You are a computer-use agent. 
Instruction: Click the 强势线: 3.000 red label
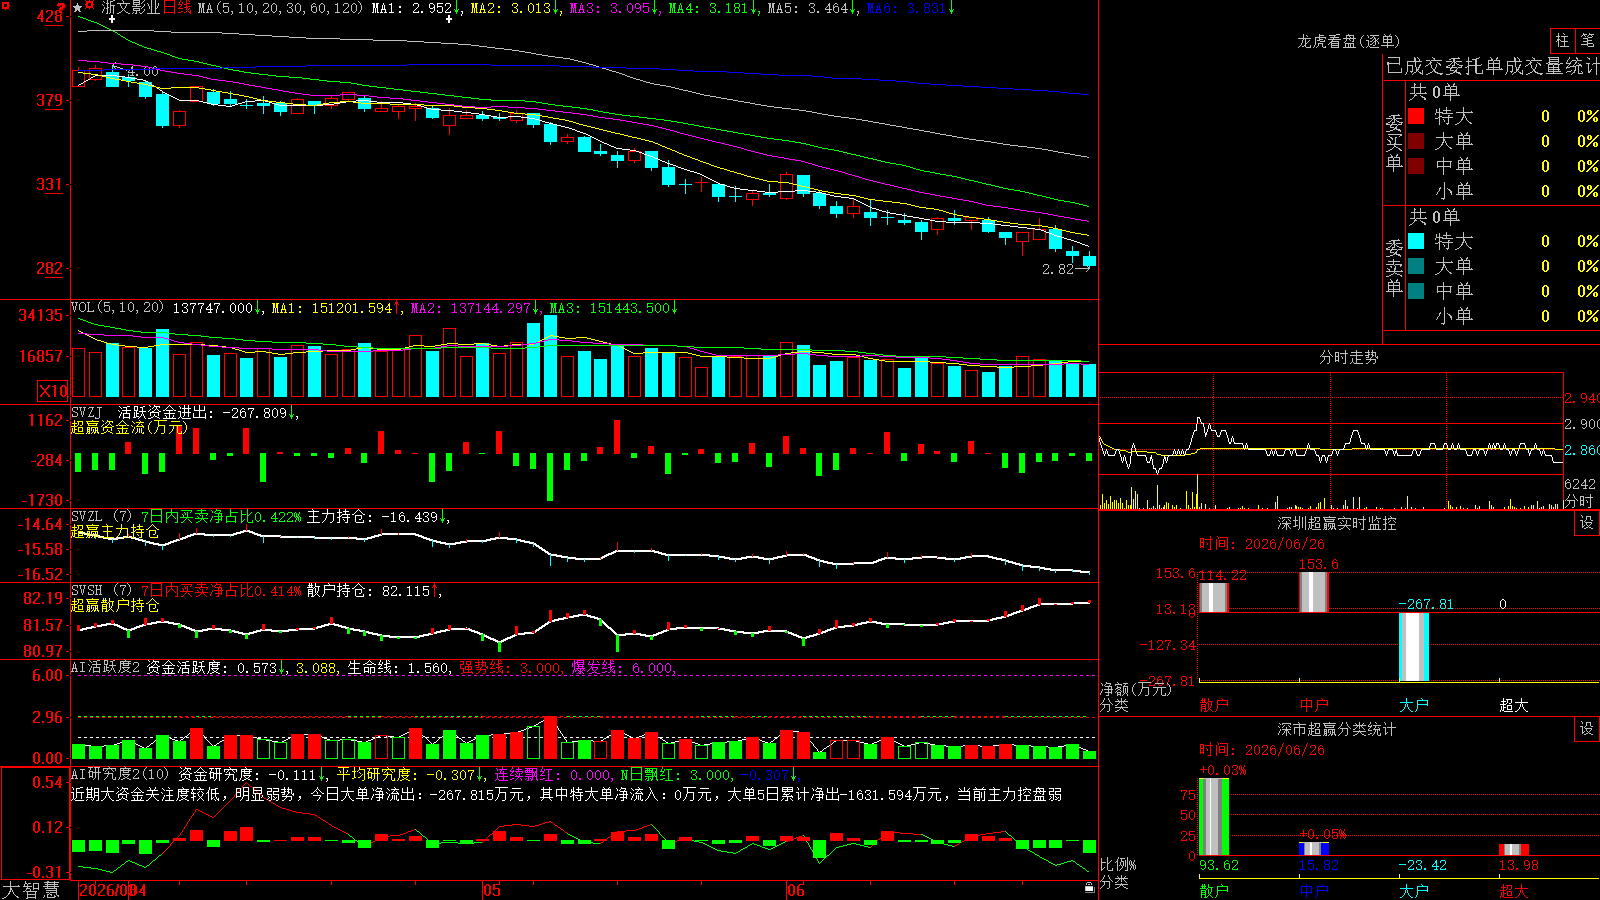tap(510, 668)
